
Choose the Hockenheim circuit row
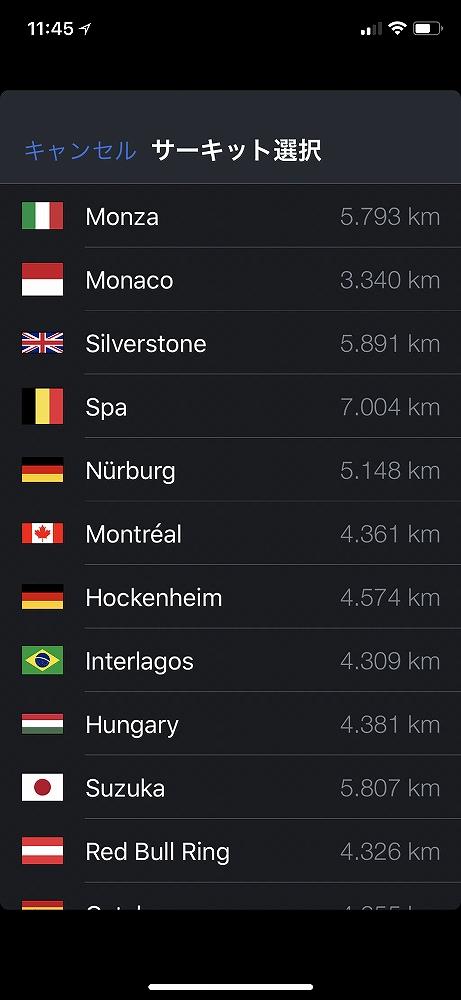click(x=230, y=597)
